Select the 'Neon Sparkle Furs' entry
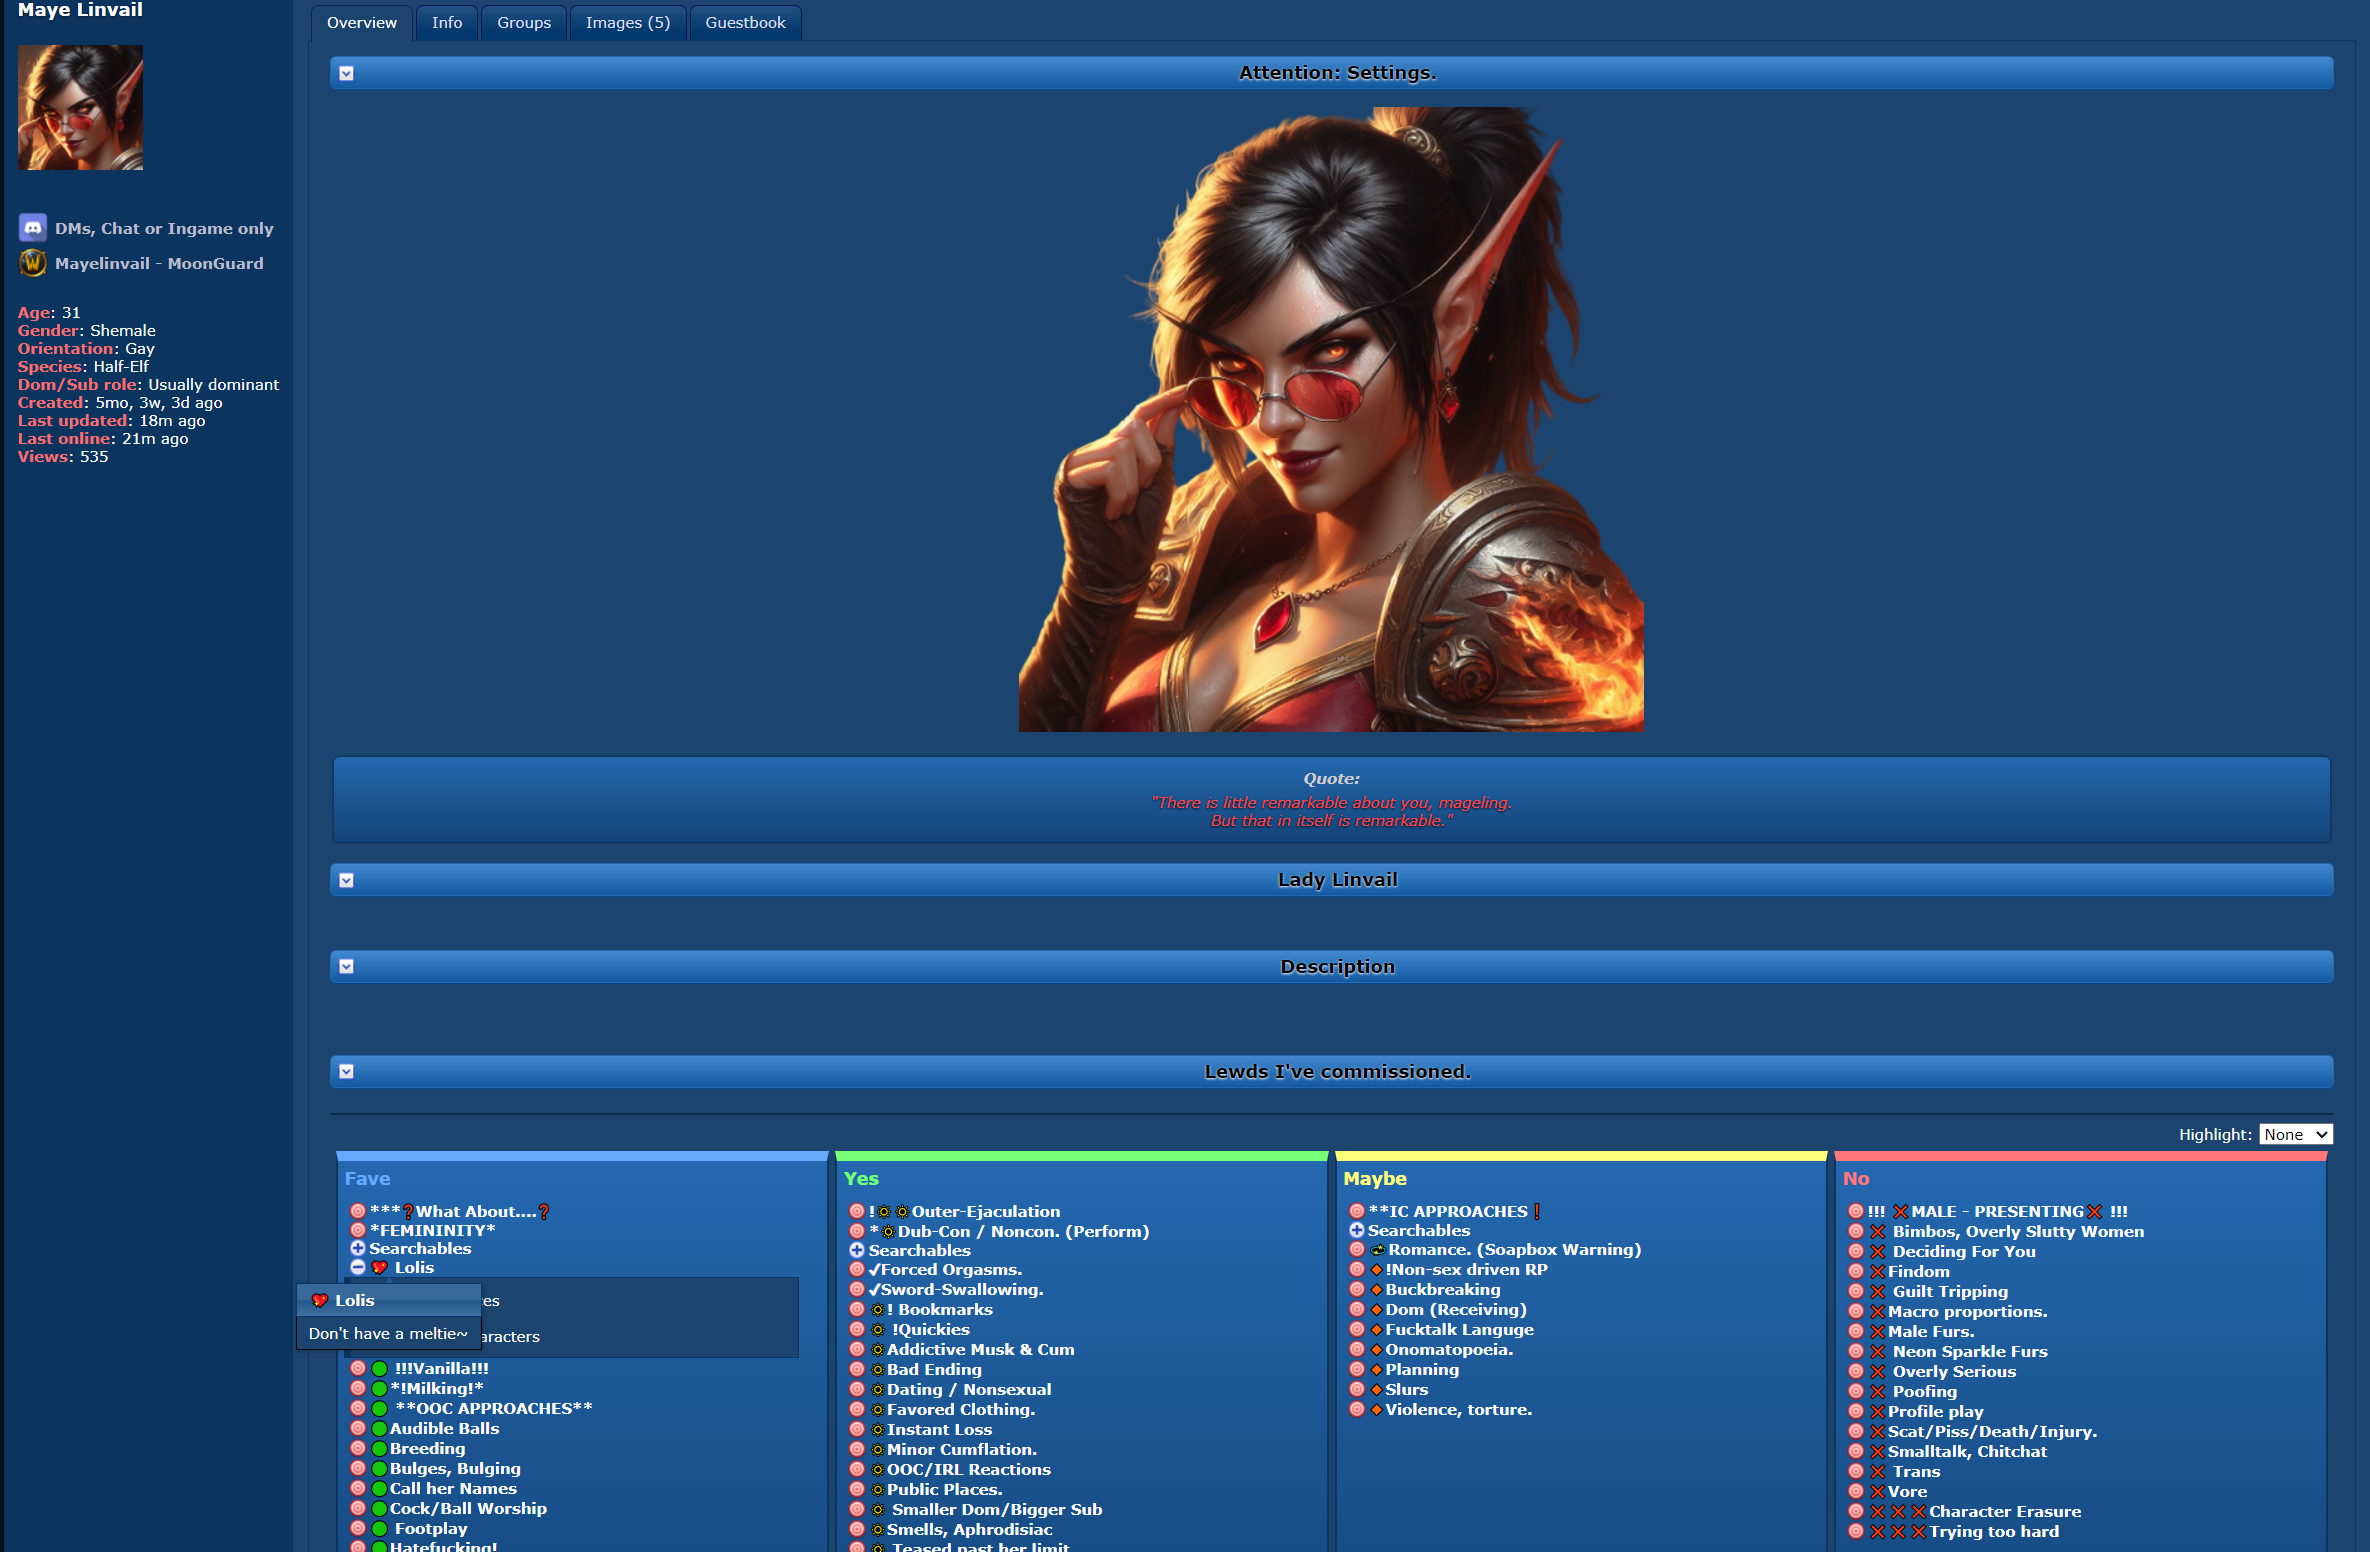This screenshot has height=1552, width=2370. (x=1970, y=1351)
